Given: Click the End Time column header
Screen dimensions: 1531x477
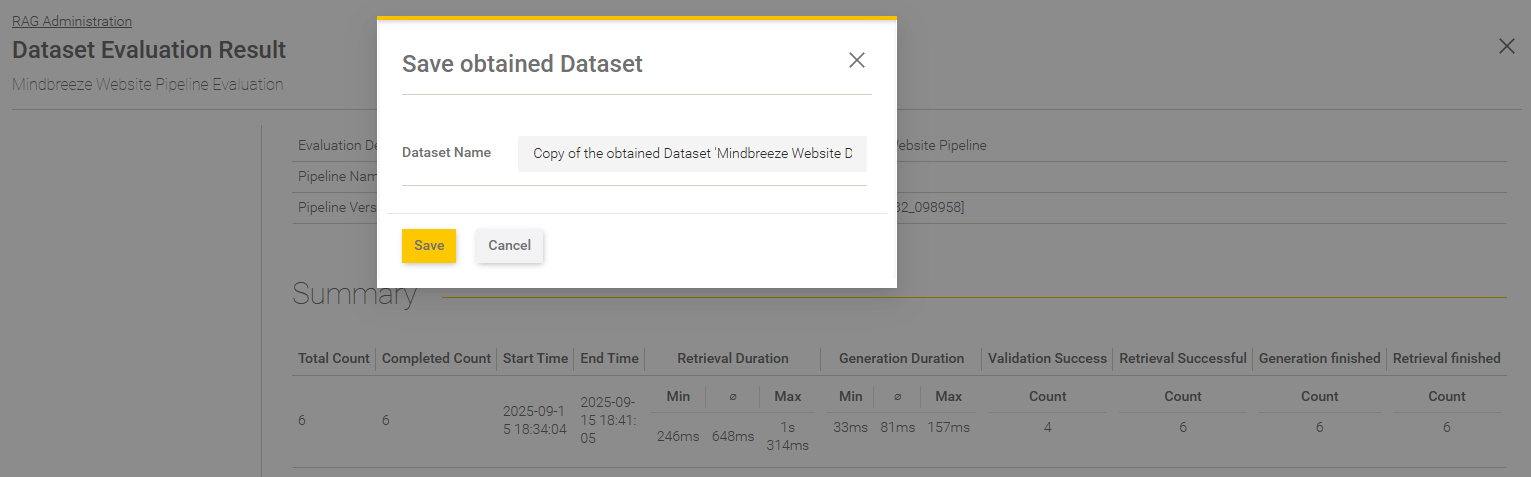Looking at the screenshot, I should click(609, 358).
